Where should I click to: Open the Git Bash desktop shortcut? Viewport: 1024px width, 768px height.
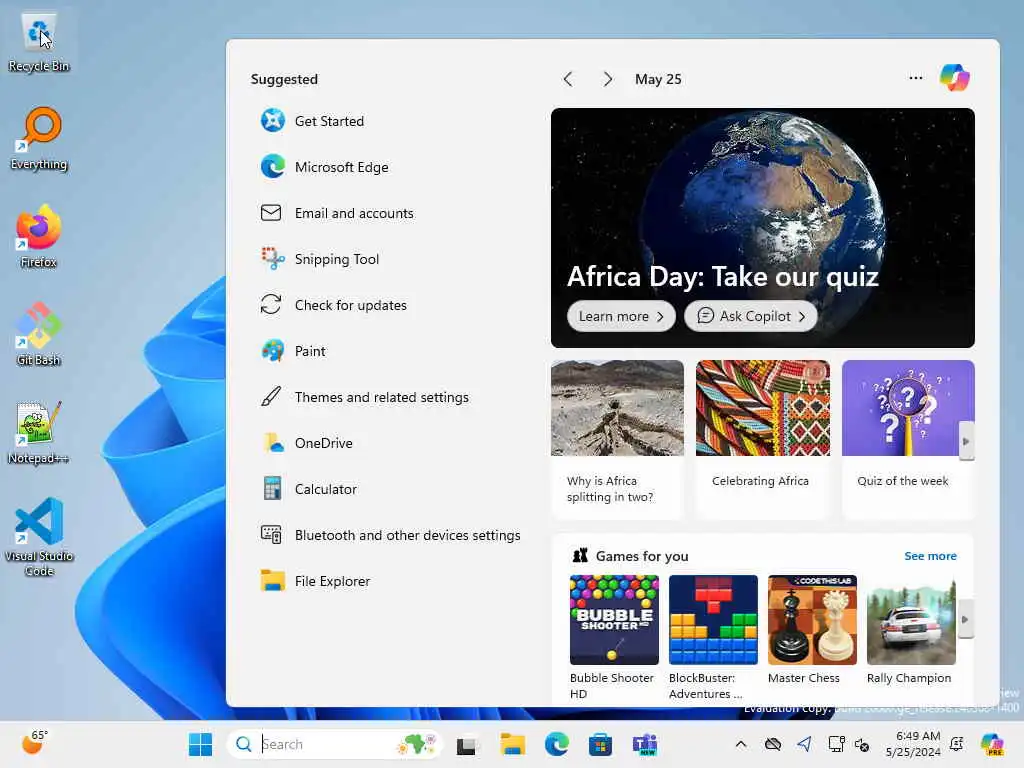point(39,334)
